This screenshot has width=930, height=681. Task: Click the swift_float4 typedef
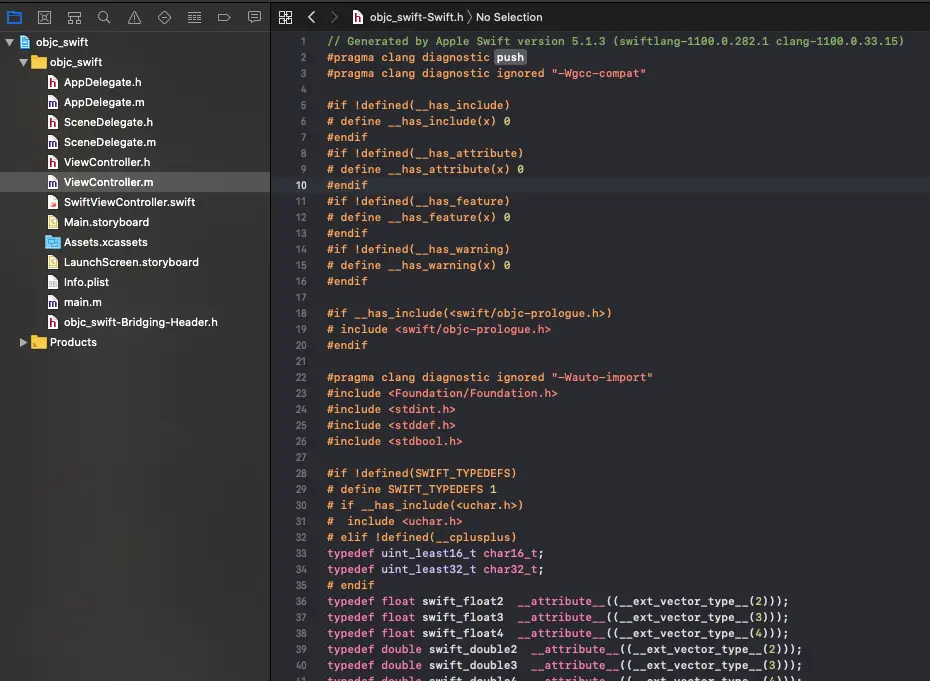click(x=463, y=633)
